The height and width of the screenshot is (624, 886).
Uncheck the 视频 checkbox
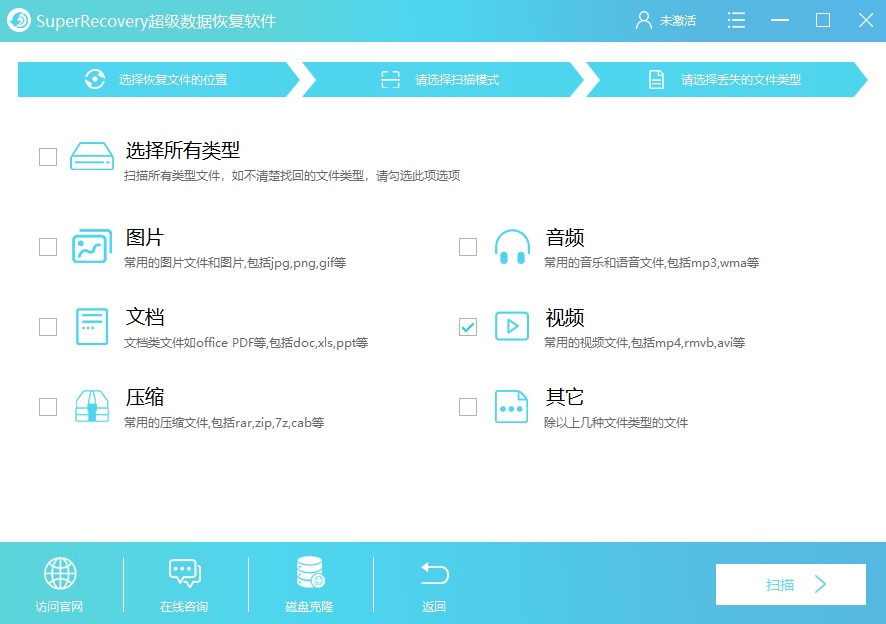click(x=468, y=325)
